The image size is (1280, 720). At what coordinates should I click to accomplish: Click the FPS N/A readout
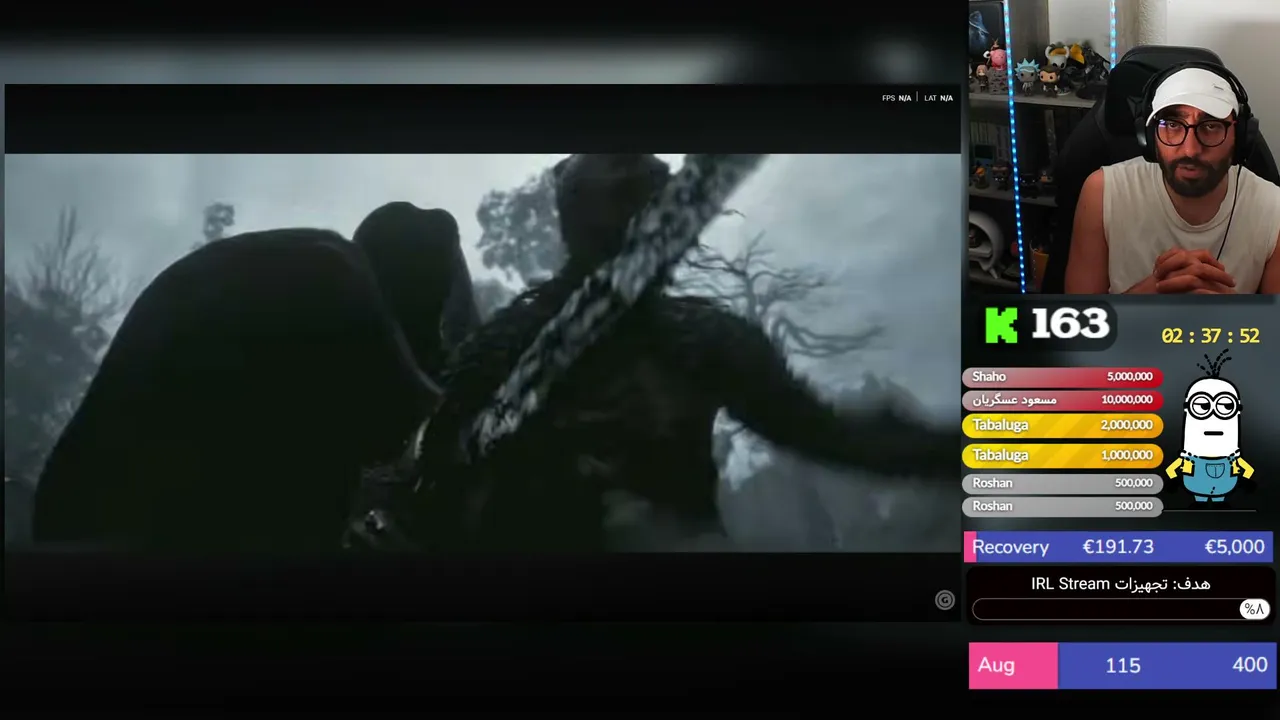coord(896,98)
